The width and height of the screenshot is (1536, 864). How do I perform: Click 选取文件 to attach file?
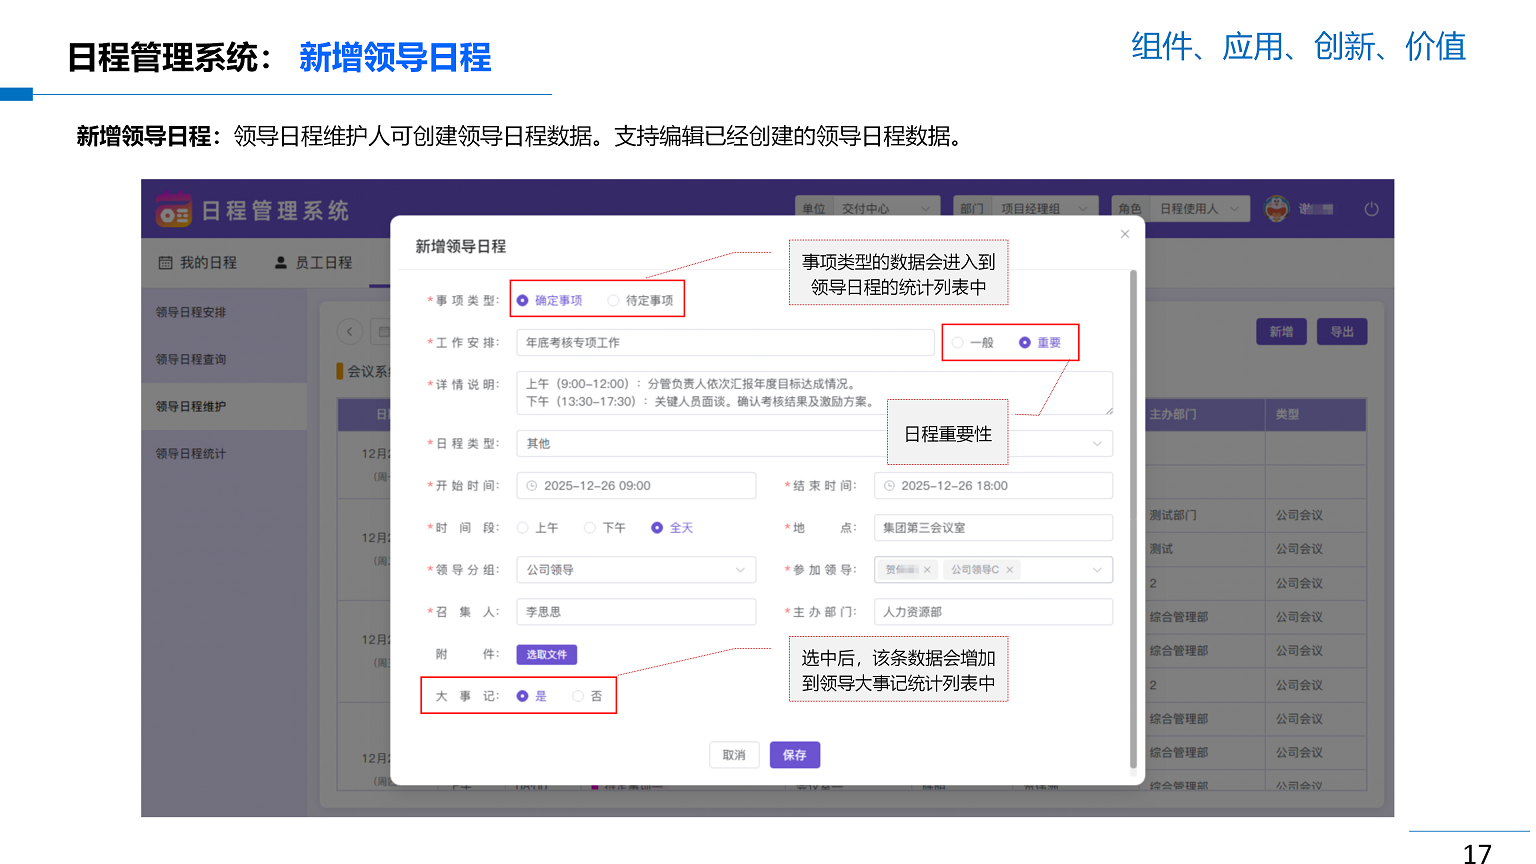546,655
